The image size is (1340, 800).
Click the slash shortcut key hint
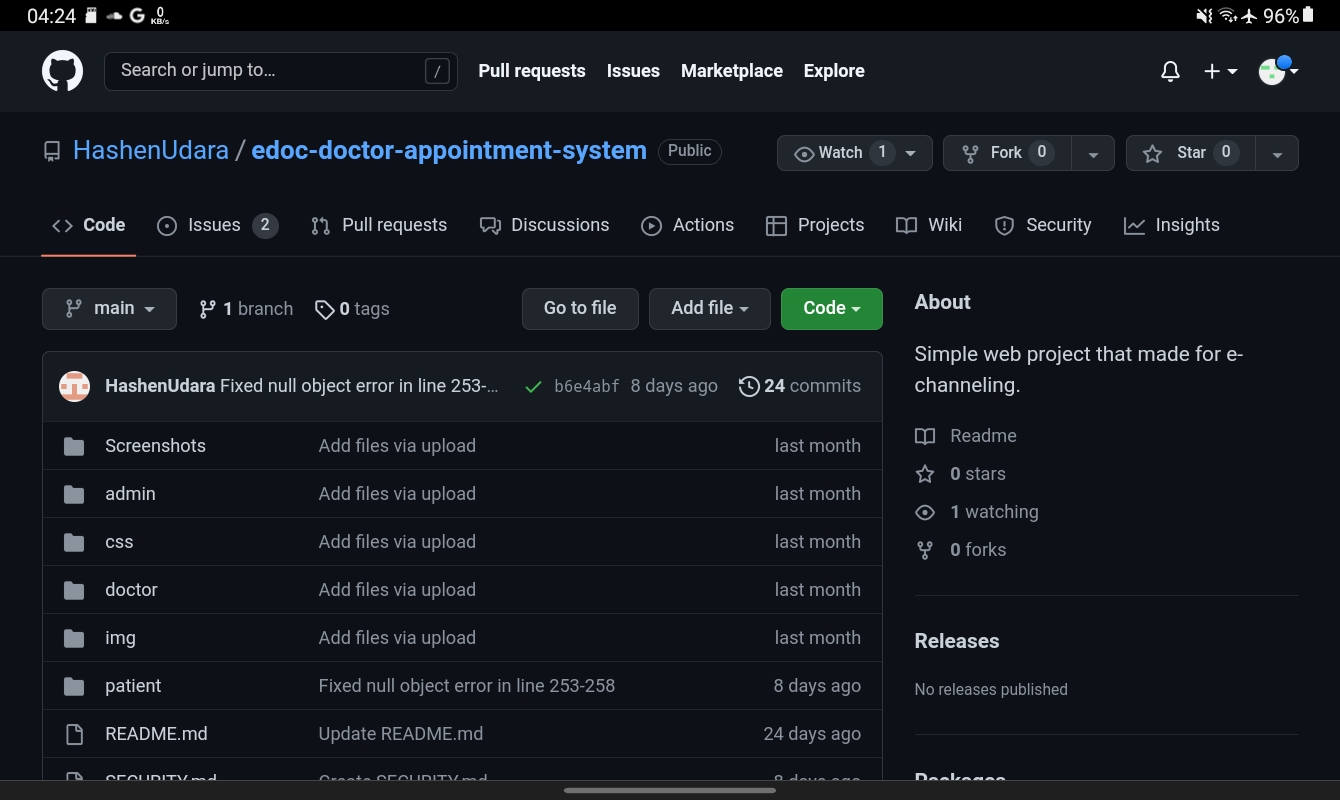click(437, 71)
